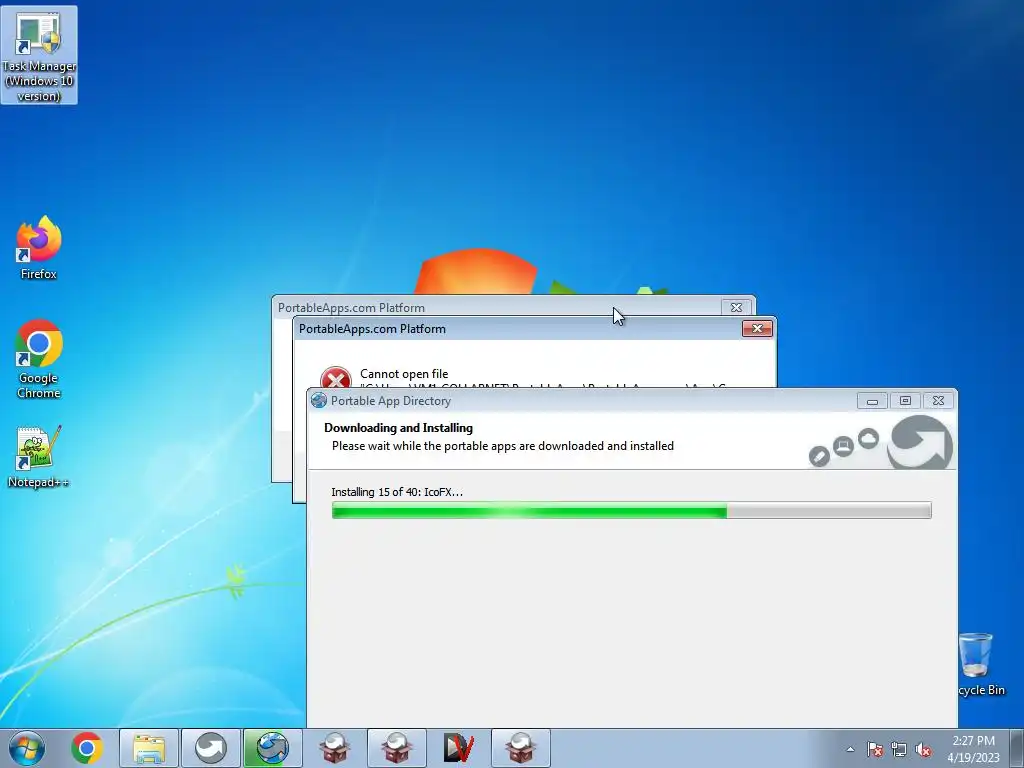Switch to the PortableApps.com Platform taskbar button

coord(210,748)
